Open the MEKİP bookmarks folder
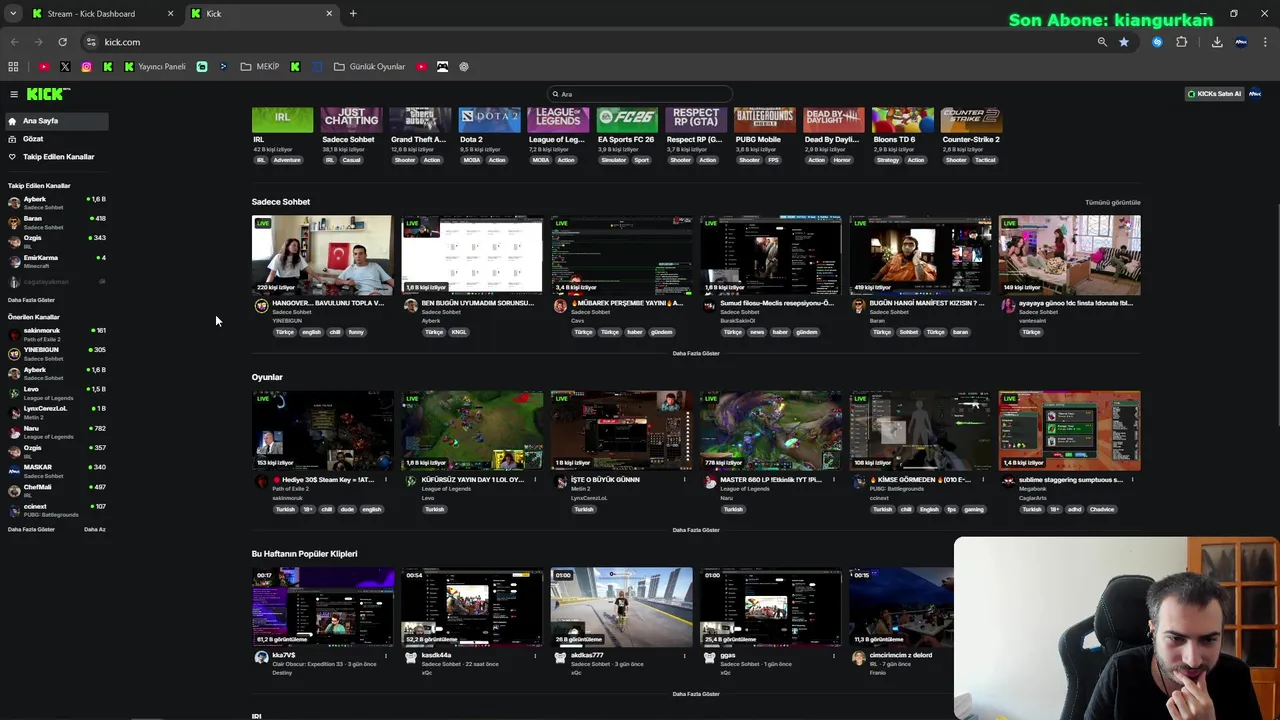 pos(260,67)
